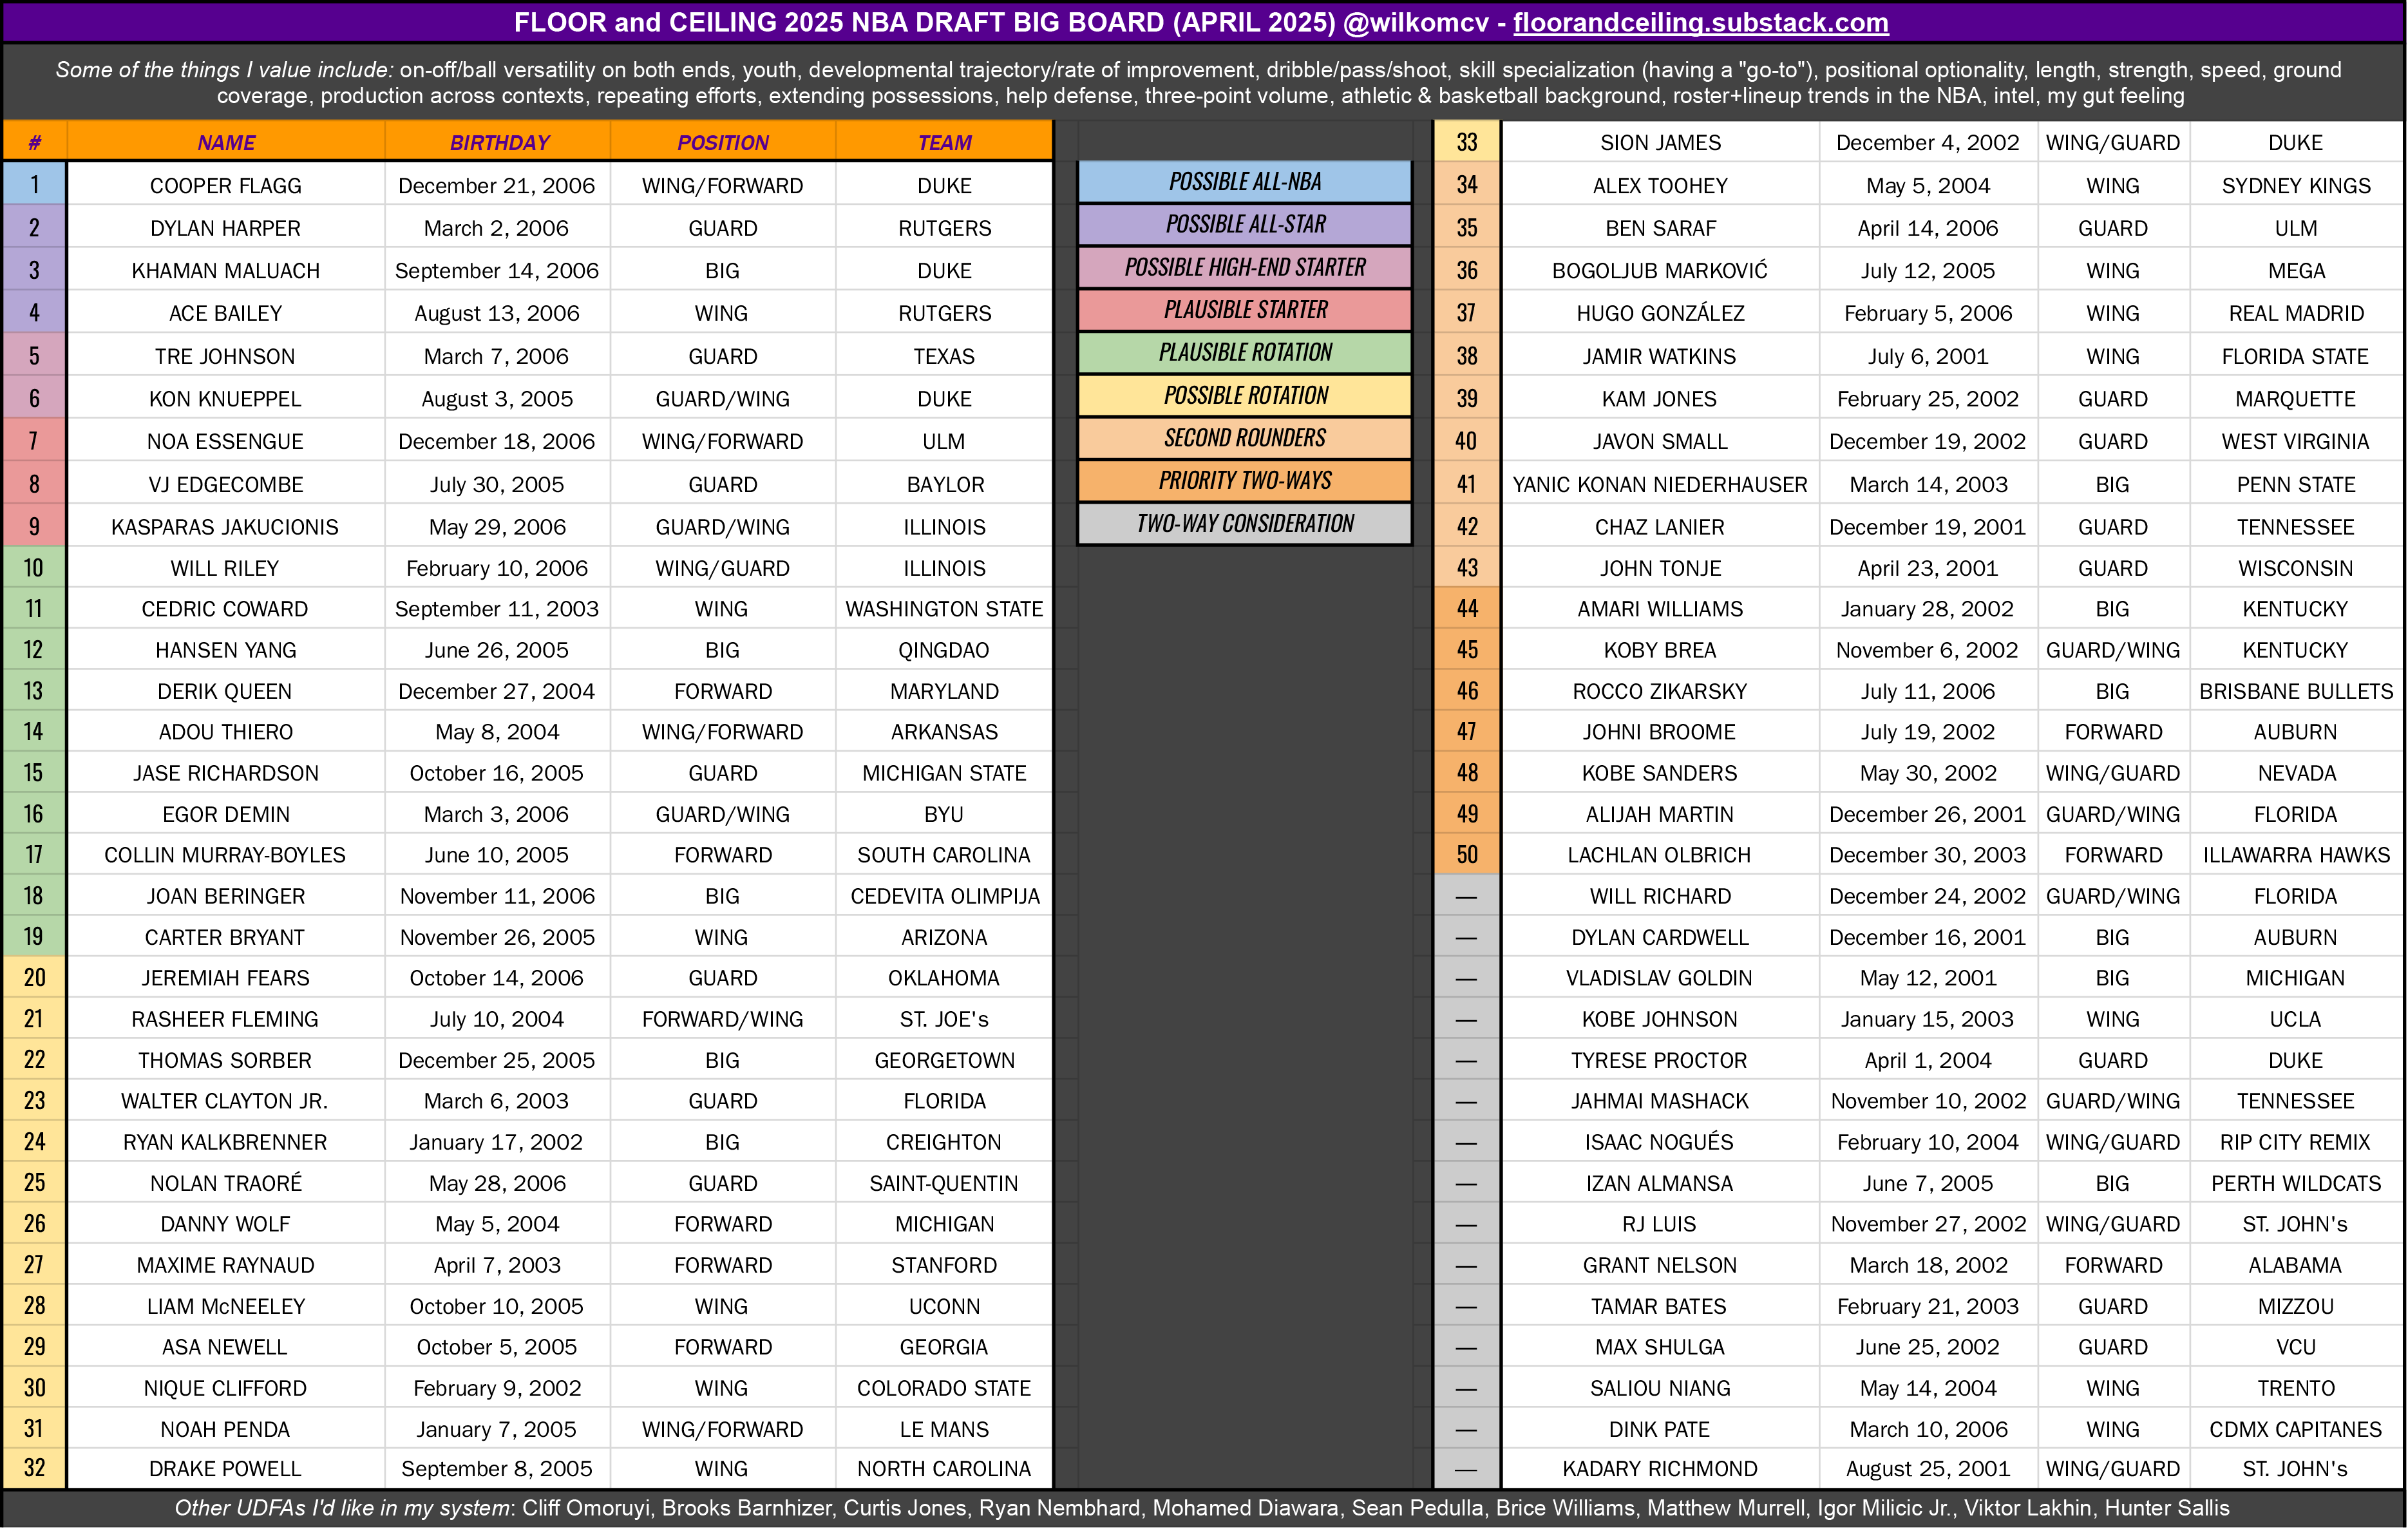Image resolution: width=2408 pixels, height=1529 pixels.
Task: Click the POSITION column header
Action: tap(722, 142)
